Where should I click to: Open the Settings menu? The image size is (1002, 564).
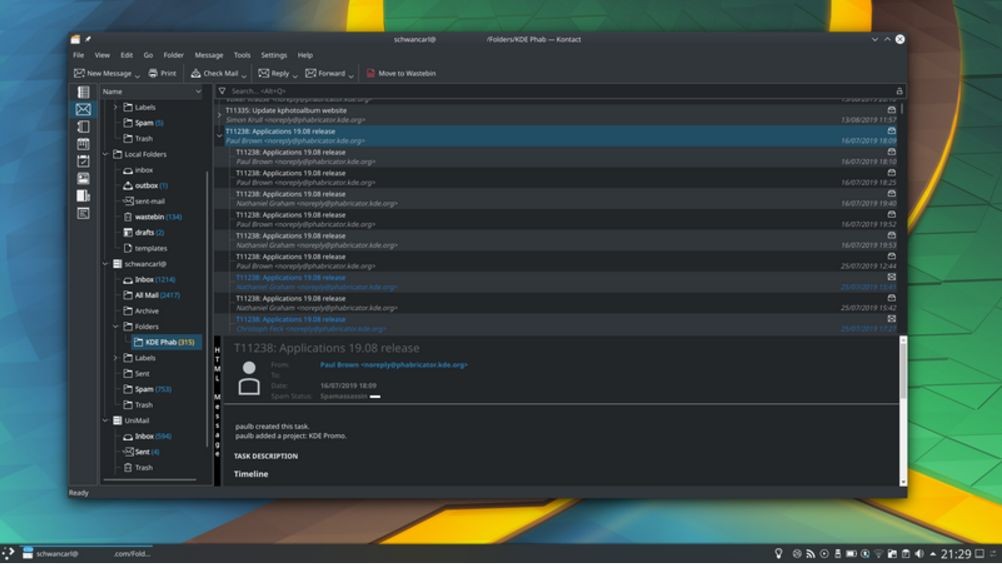pyautogui.click(x=274, y=56)
